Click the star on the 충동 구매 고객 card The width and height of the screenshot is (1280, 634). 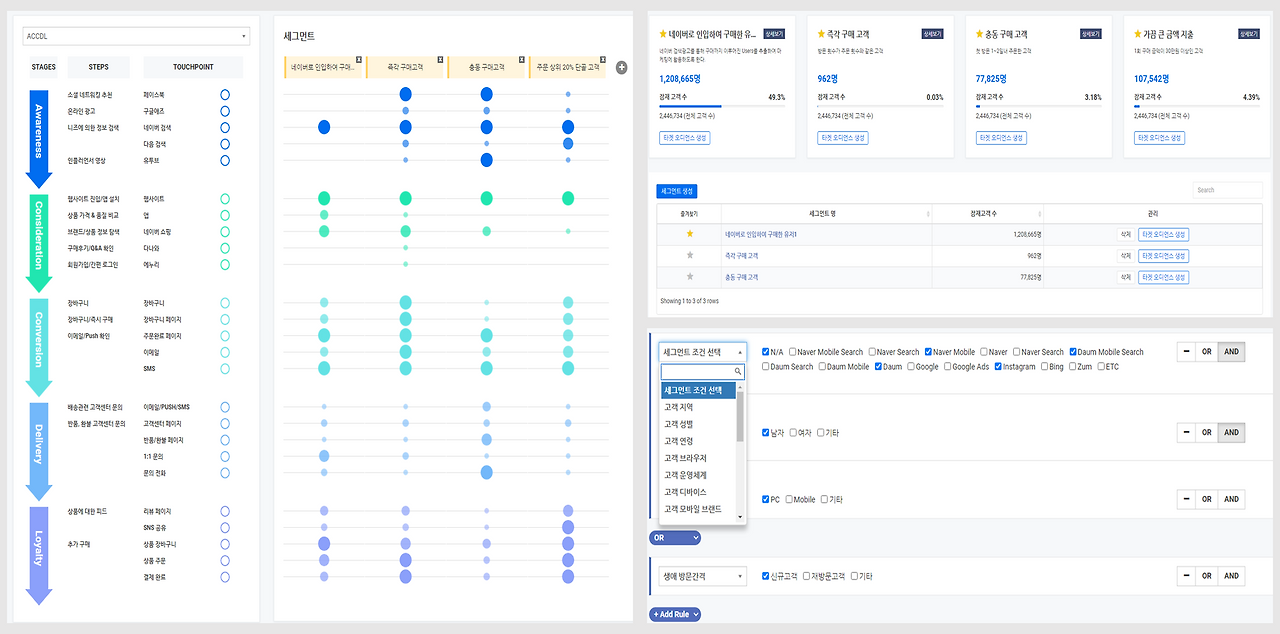click(980, 34)
